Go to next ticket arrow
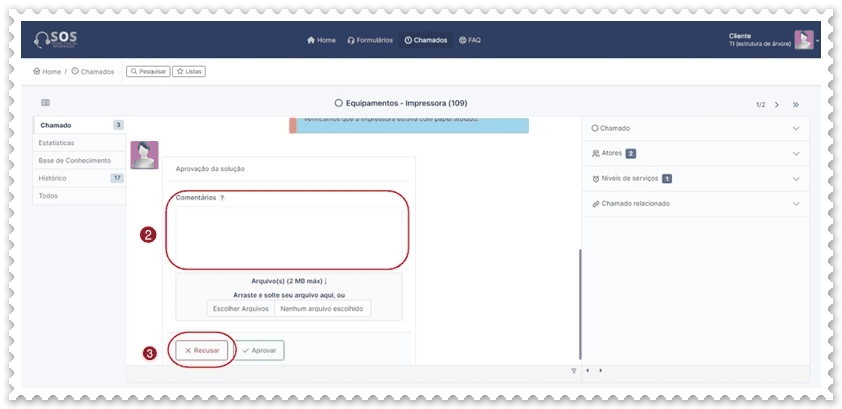Screen dimensions: 842x409 tap(777, 104)
